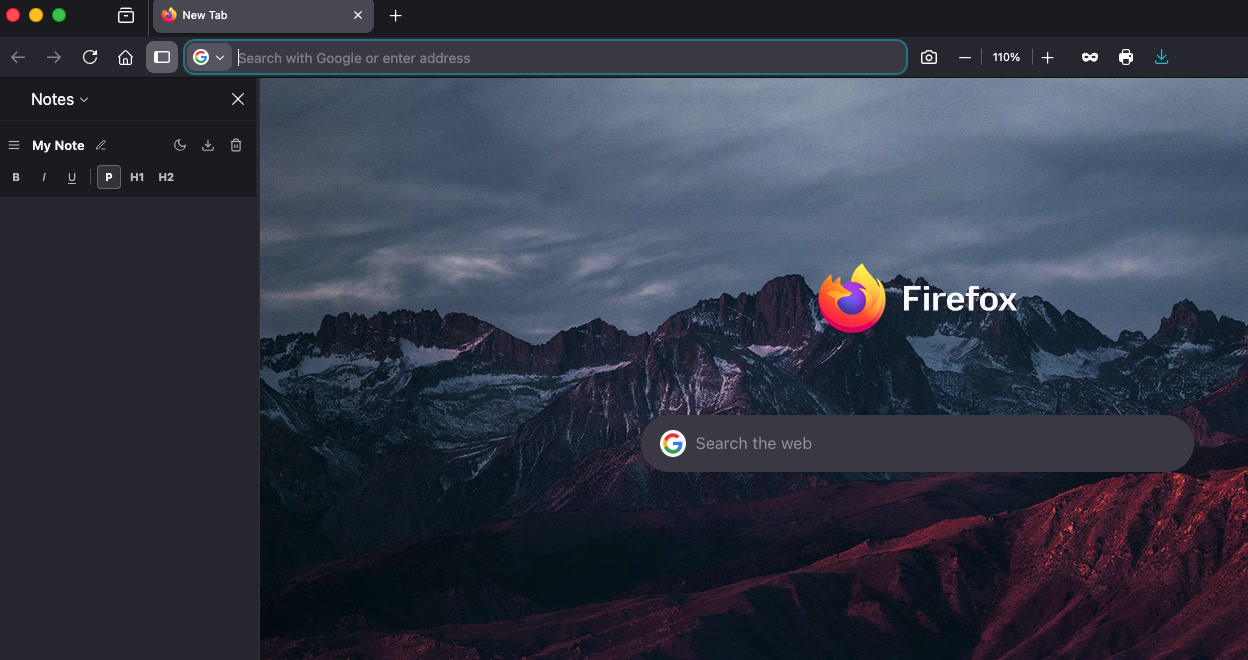Toggle underline formatting in notes

pos(72,177)
